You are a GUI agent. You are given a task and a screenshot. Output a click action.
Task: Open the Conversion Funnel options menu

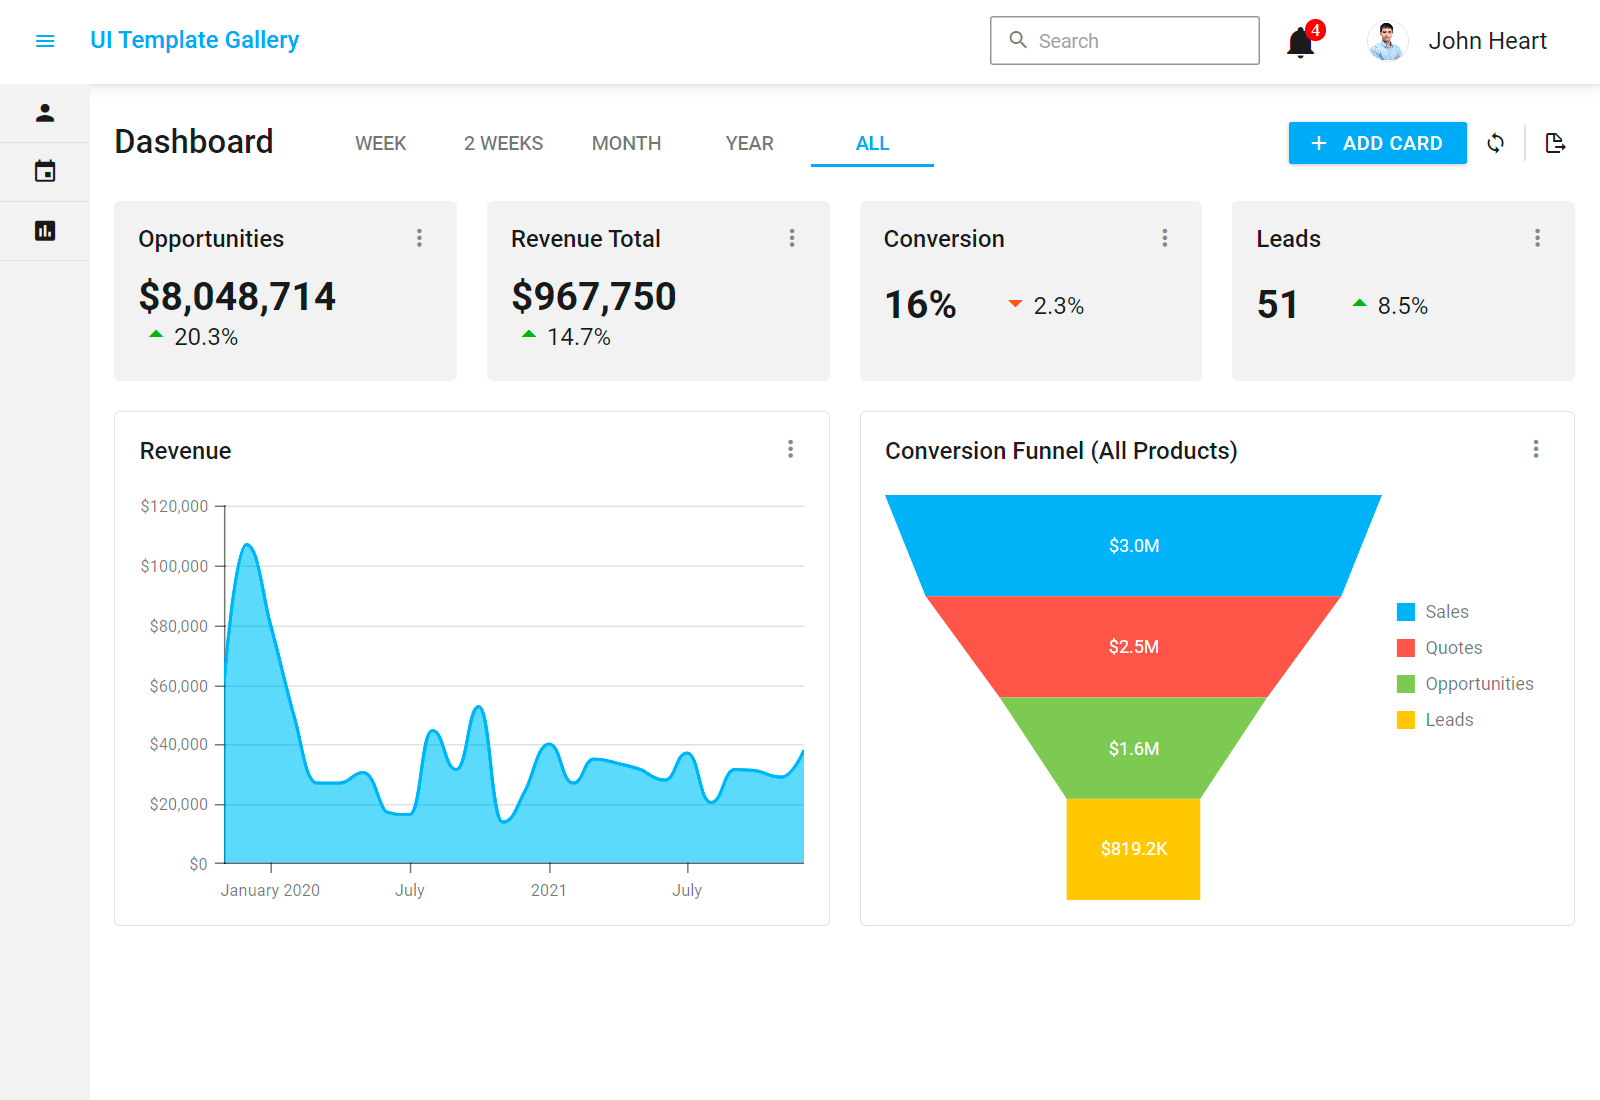coord(1536,450)
